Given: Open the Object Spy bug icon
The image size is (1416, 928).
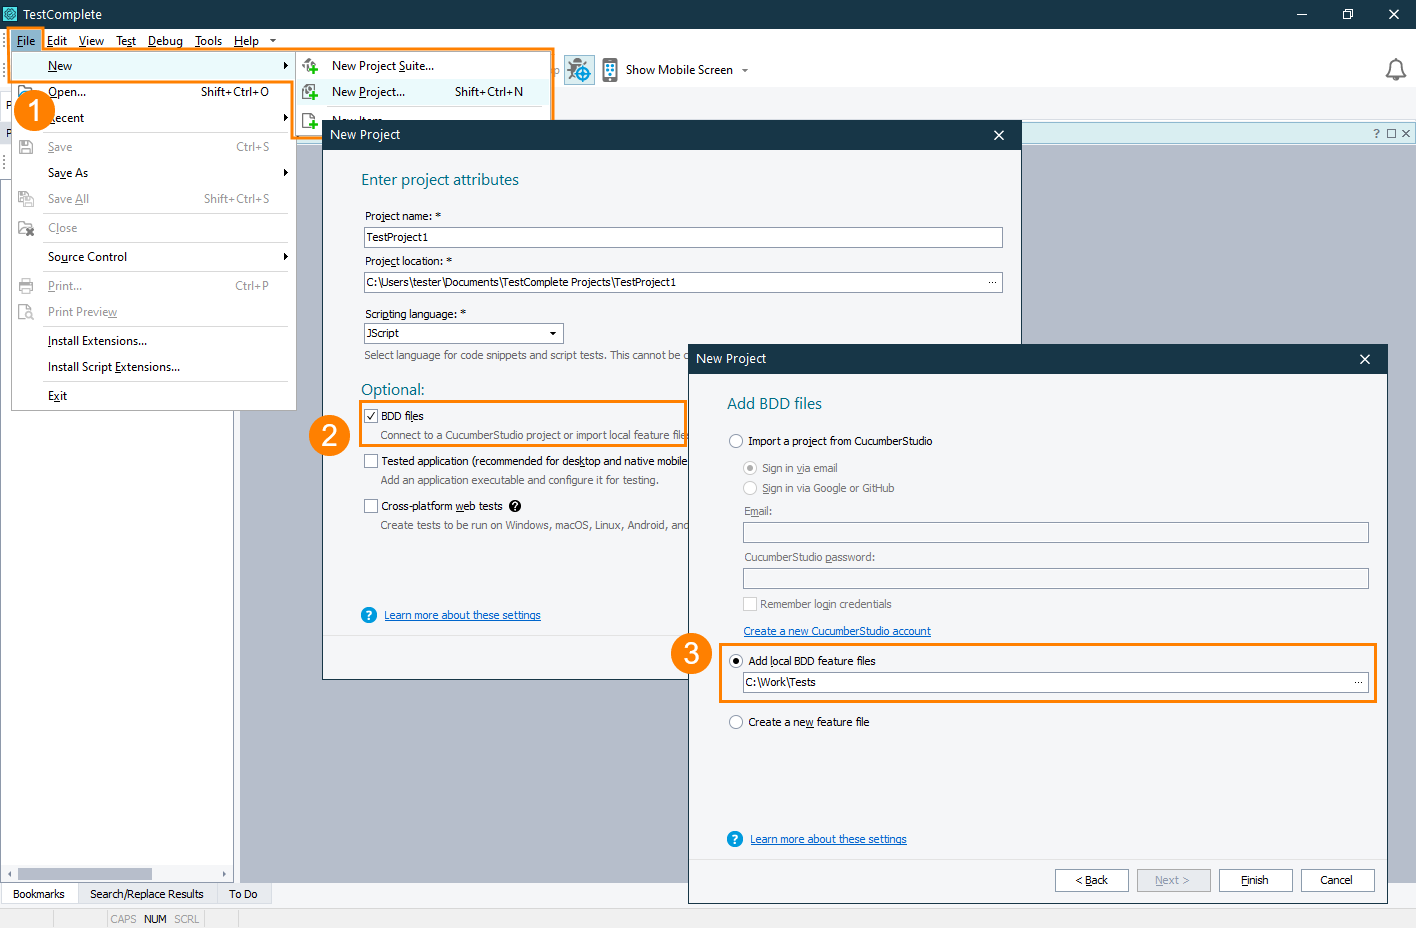Looking at the screenshot, I should click(x=579, y=69).
